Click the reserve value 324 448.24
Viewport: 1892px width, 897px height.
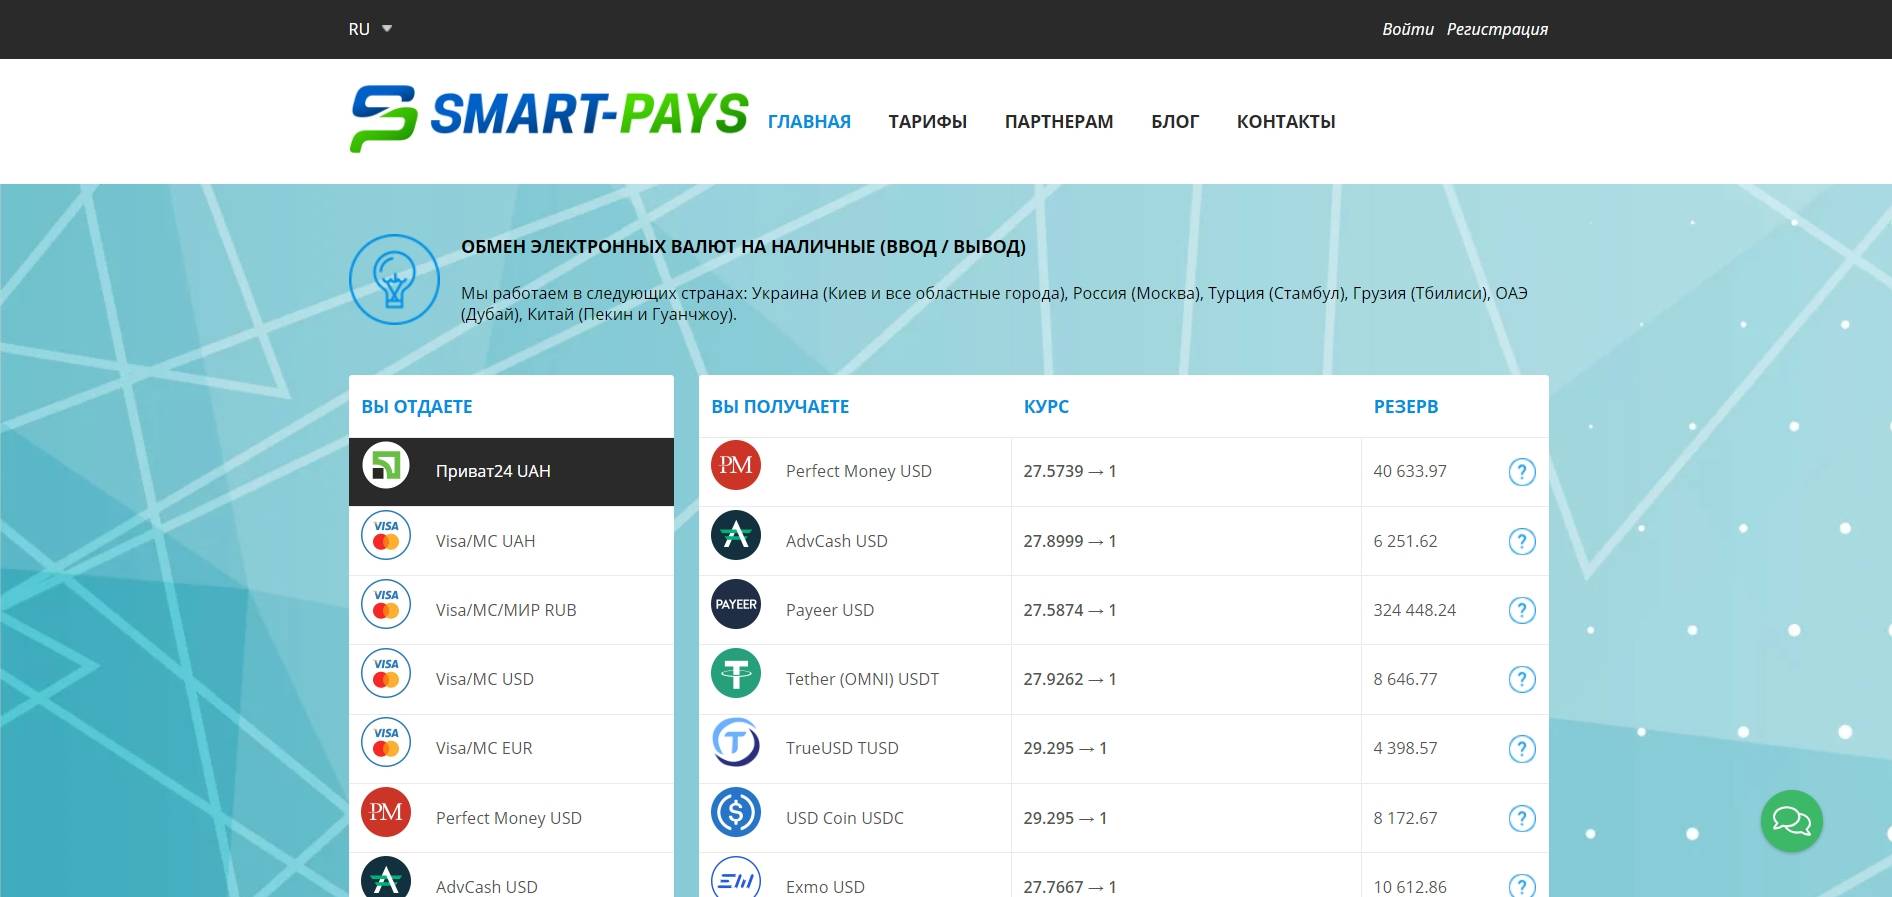pos(1414,610)
